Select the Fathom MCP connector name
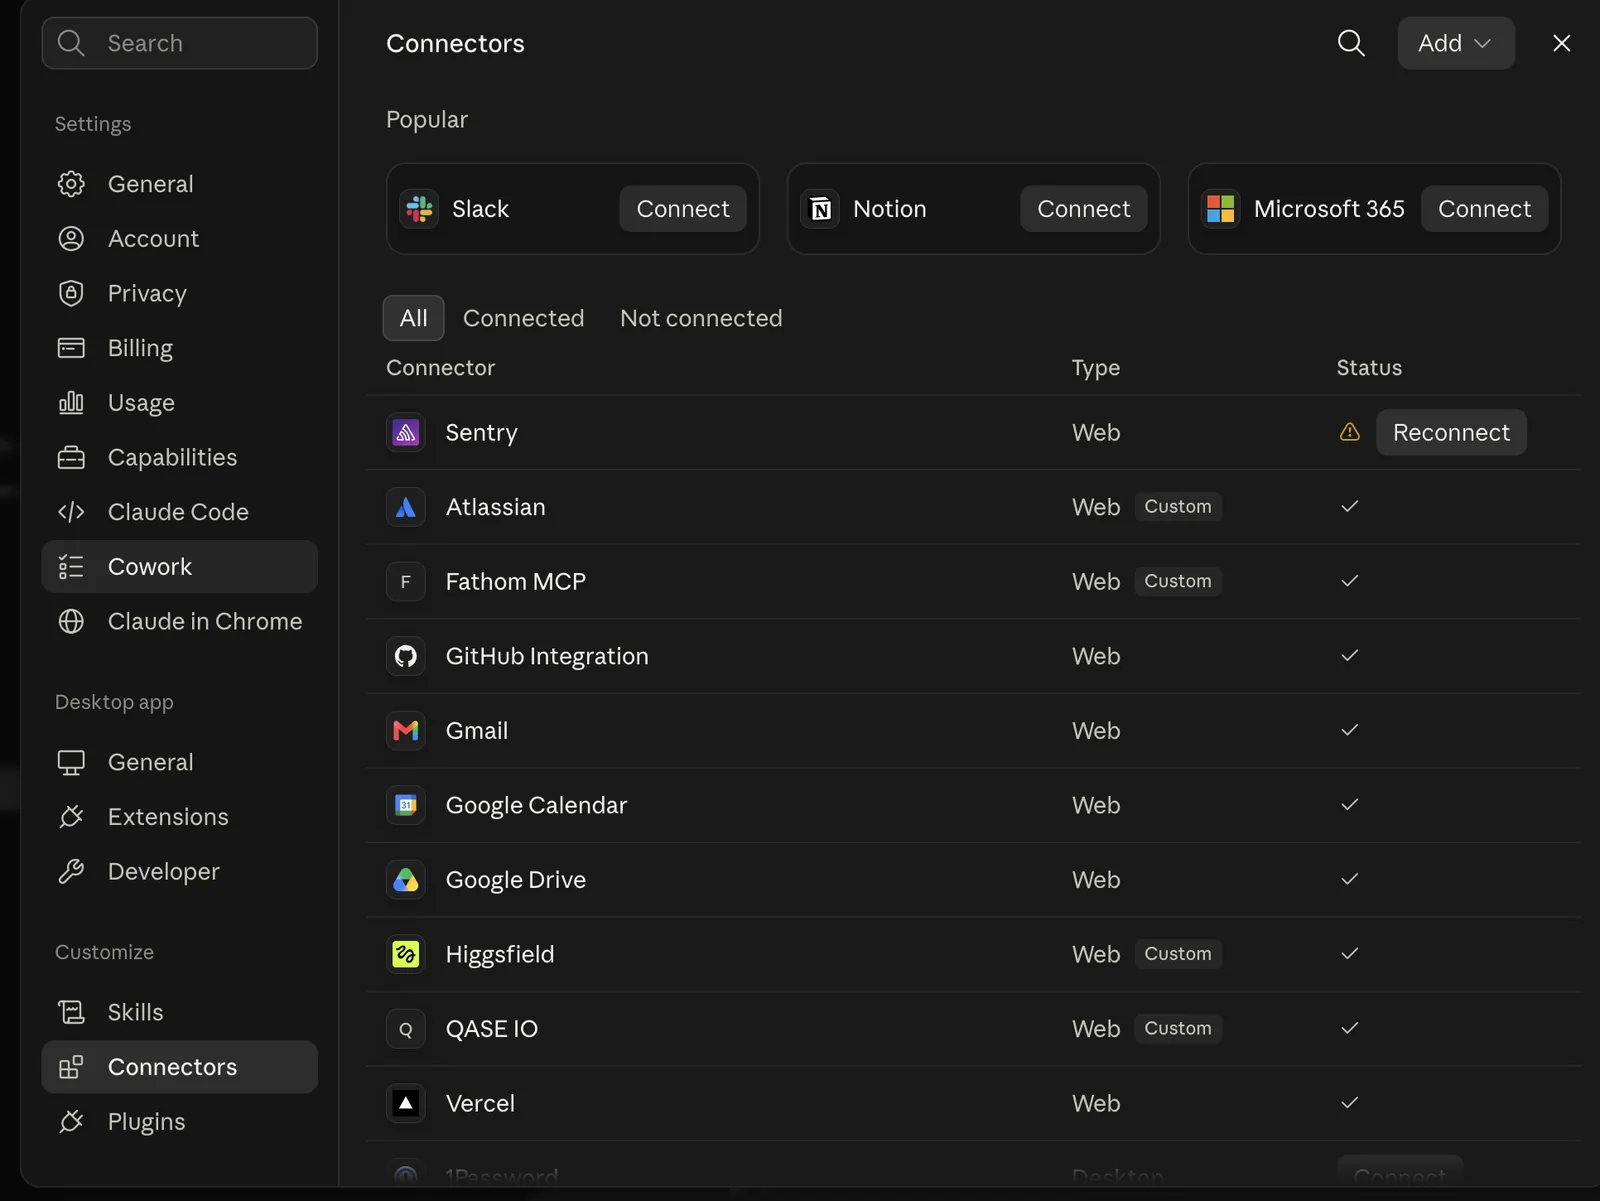 pos(516,582)
